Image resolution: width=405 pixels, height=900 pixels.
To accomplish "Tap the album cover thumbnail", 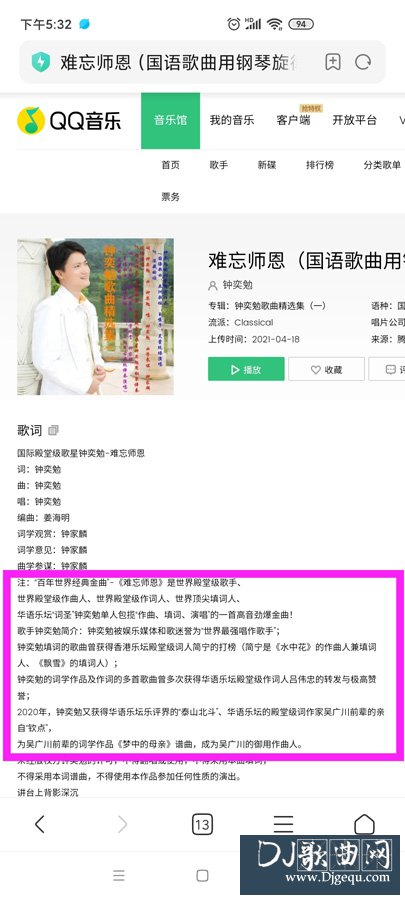I will (95, 316).
